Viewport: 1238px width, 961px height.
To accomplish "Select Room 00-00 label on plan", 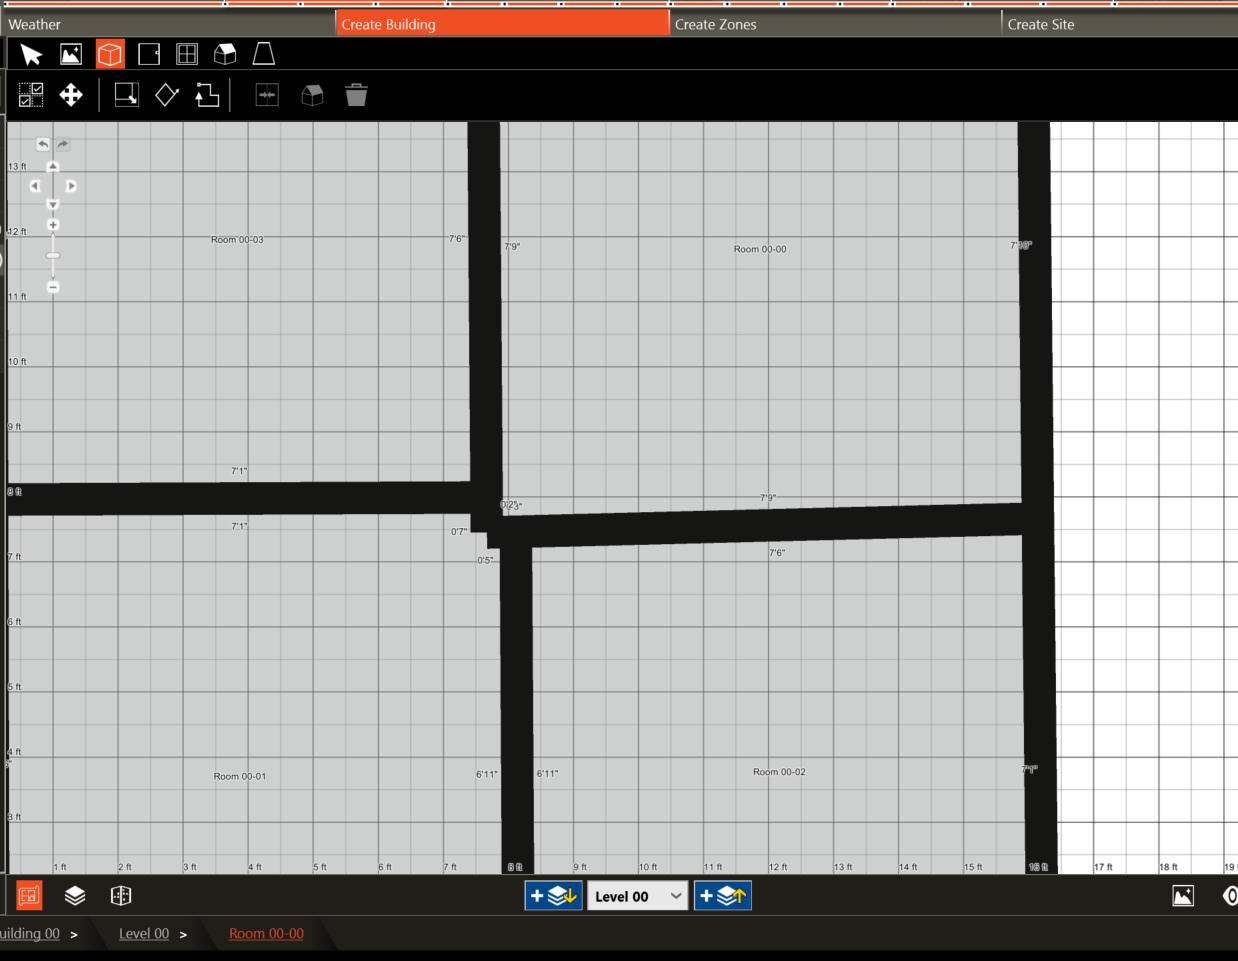I will pos(760,249).
